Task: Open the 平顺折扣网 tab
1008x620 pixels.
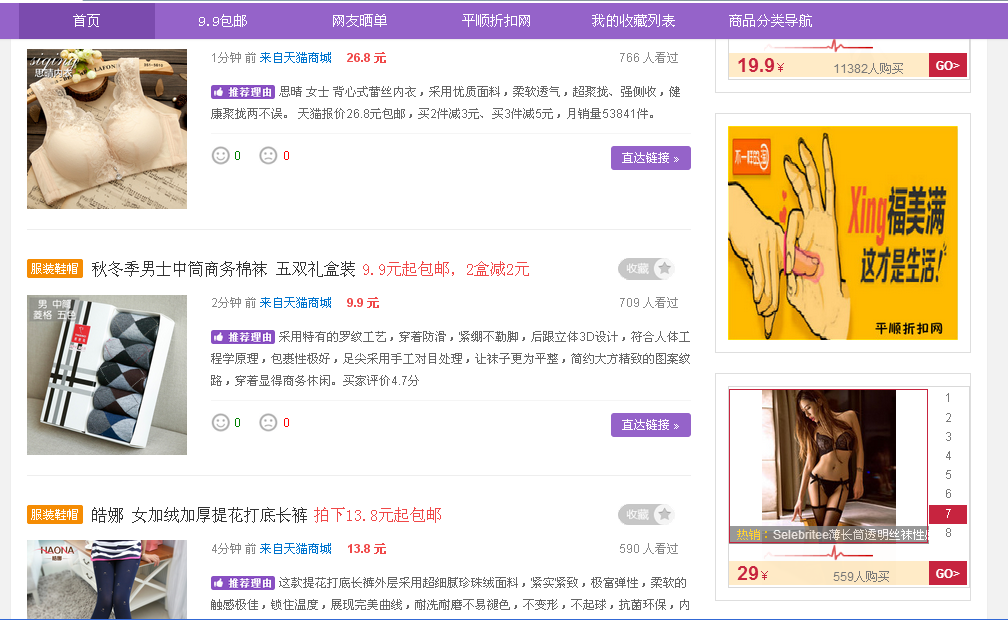Action: (496, 21)
